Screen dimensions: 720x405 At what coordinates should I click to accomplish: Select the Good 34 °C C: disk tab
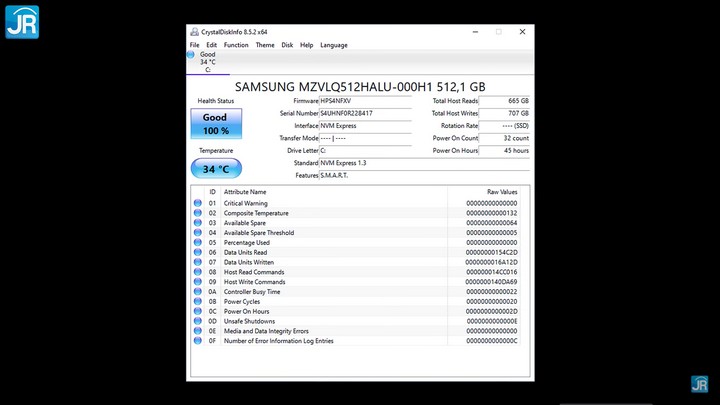tap(208, 62)
